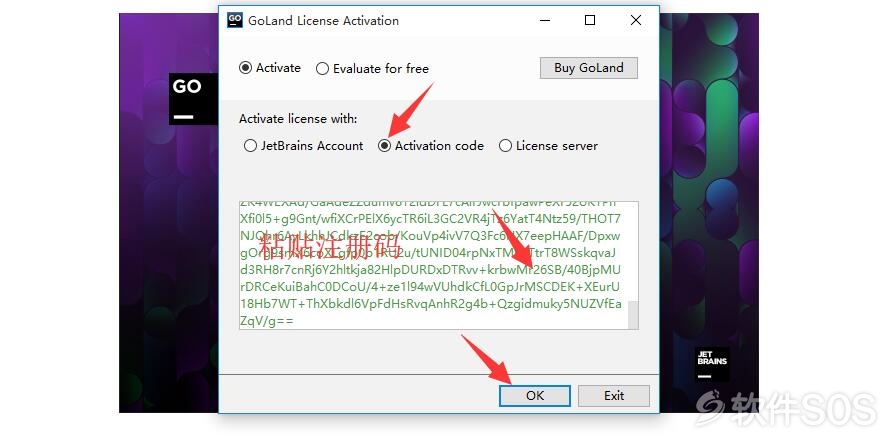This screenshot has width=890, height=436.
Task: Select JetBrains Account license method
Action: point(304,146)
